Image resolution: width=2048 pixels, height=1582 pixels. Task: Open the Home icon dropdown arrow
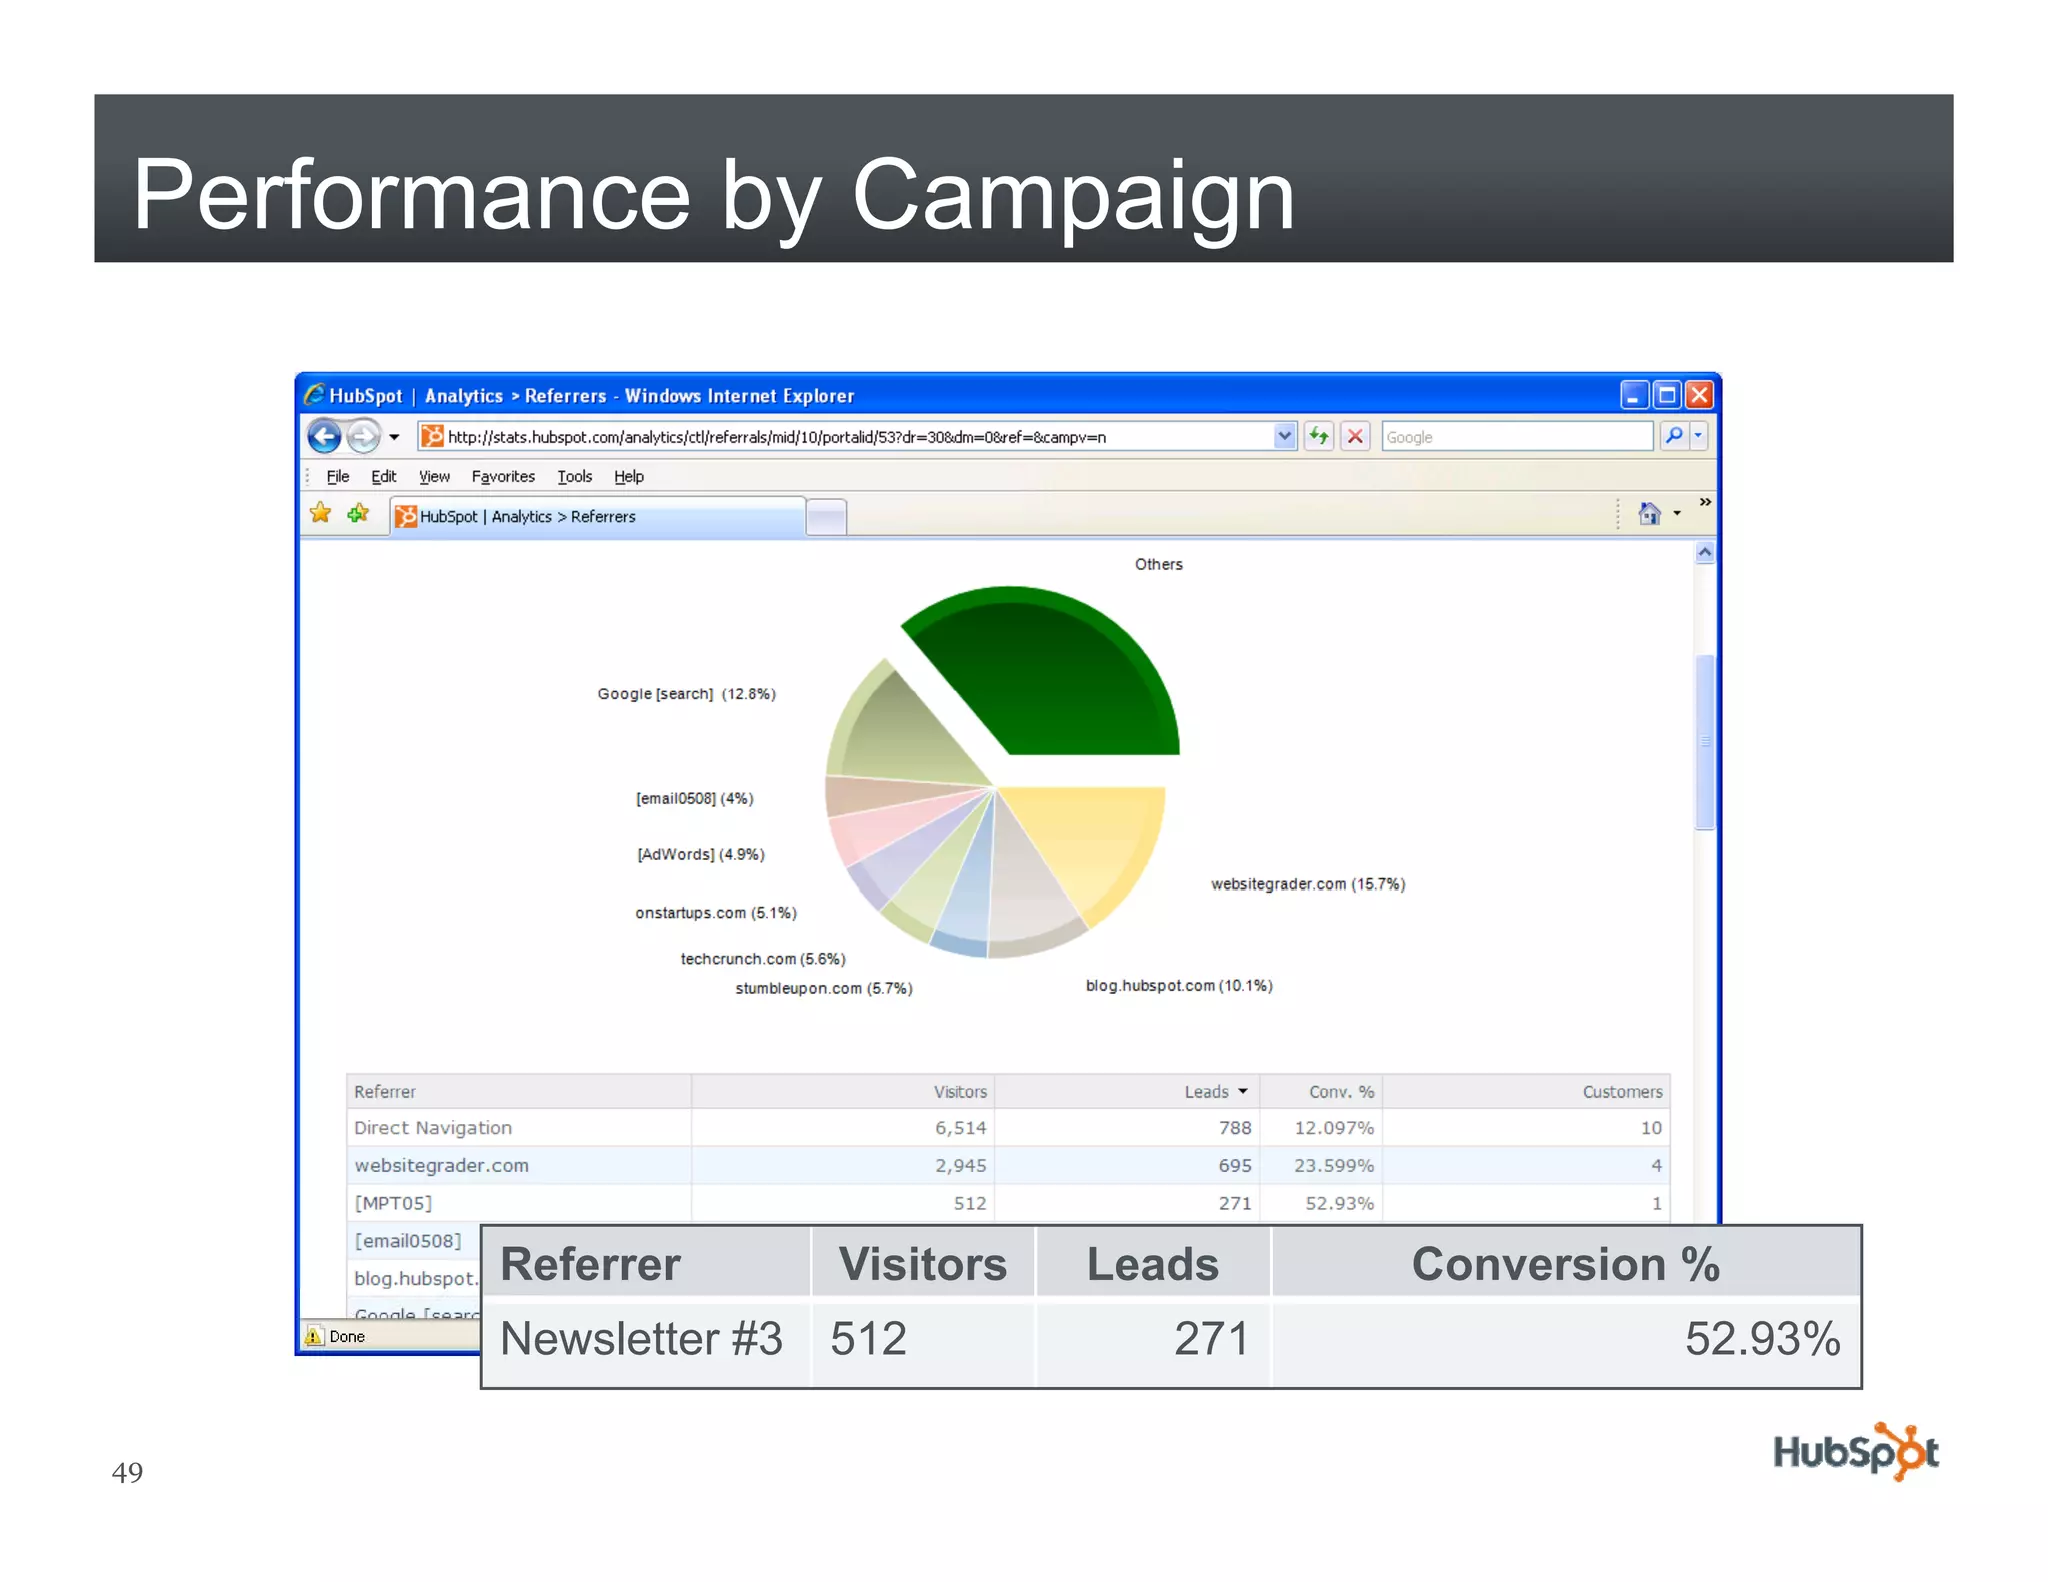pyautogui.click(x=1677, y=515)
